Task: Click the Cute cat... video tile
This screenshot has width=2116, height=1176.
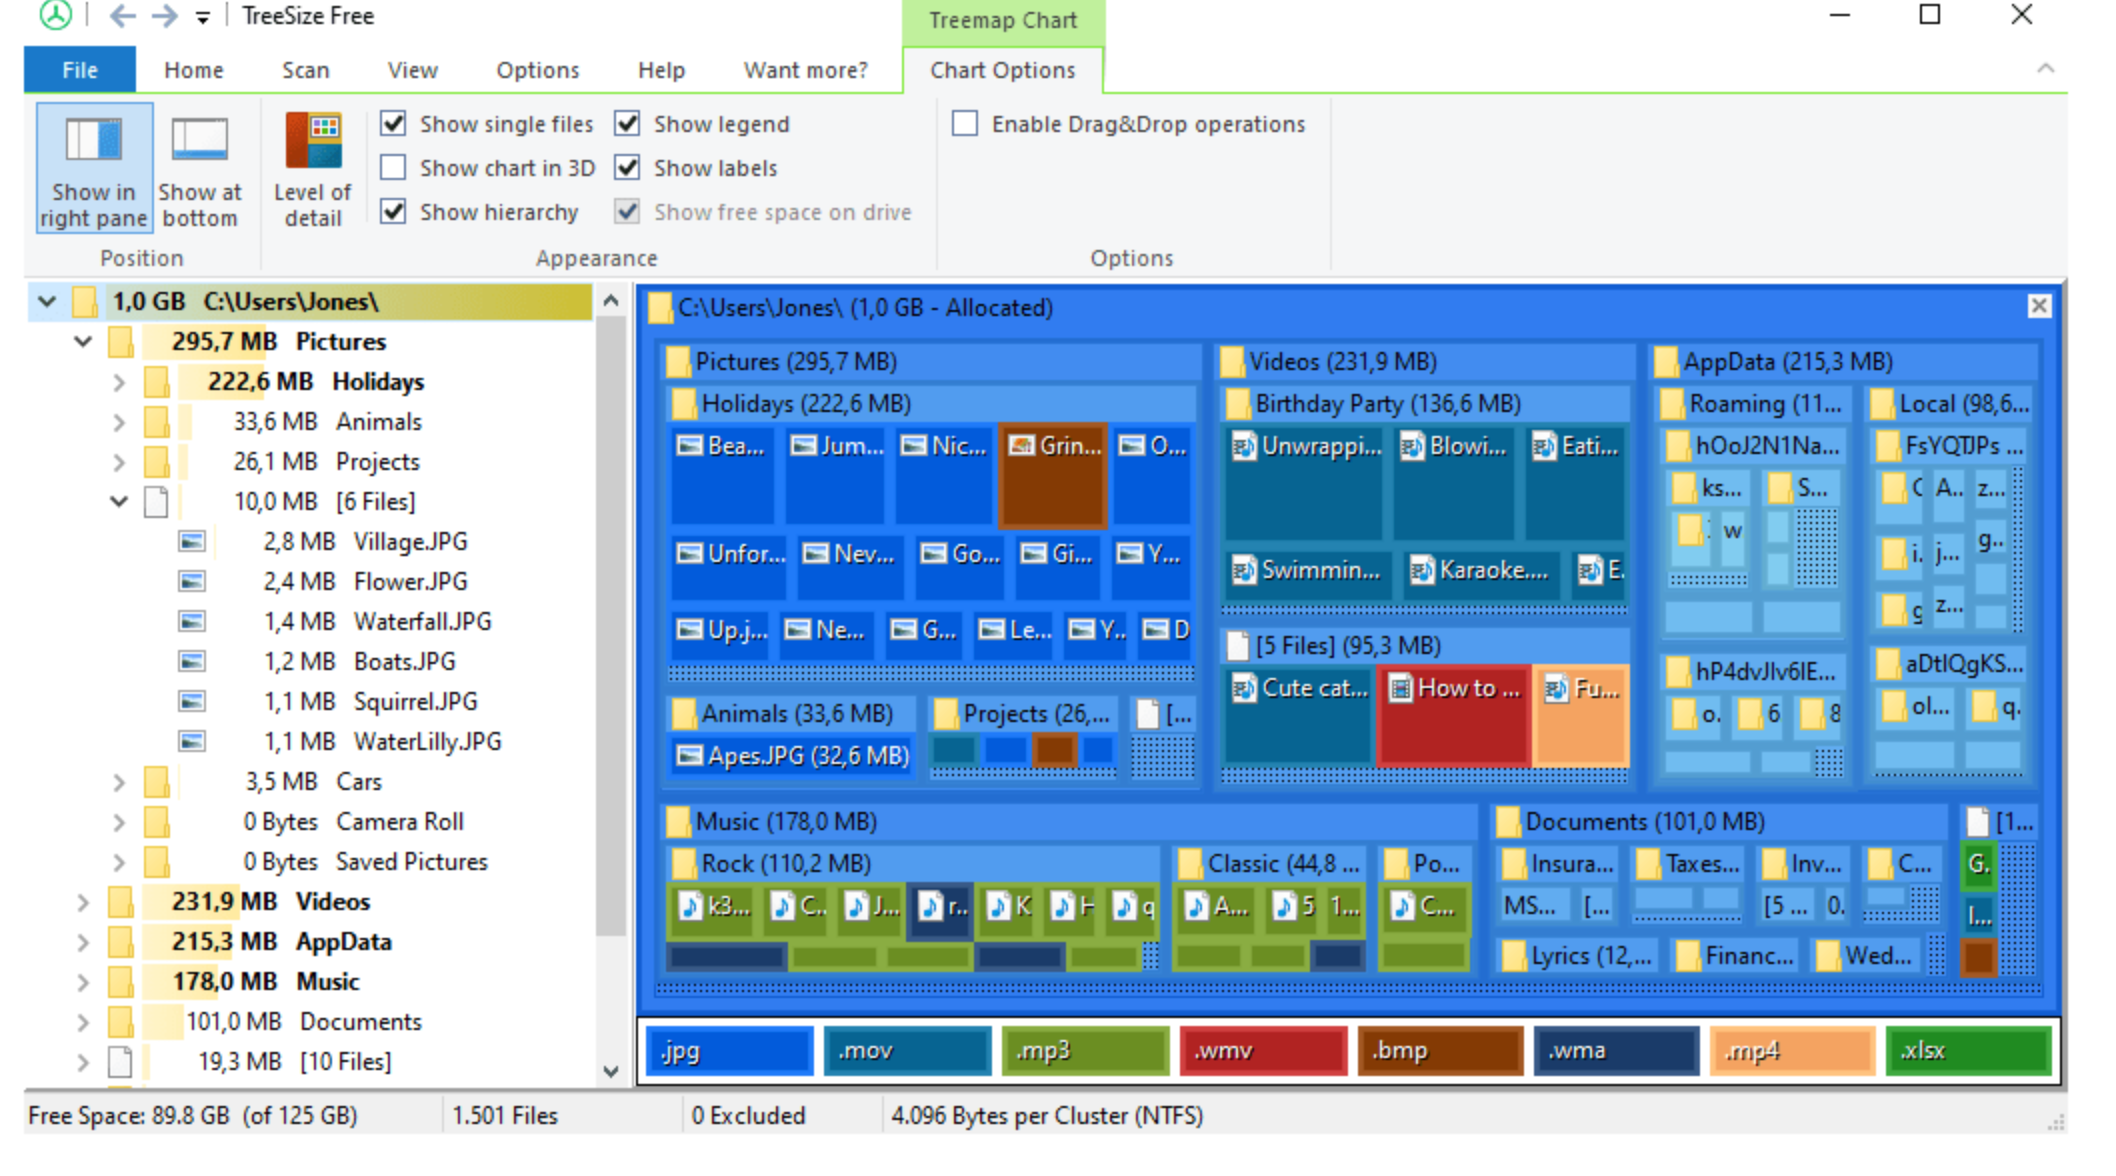Action: tap(1298, 717)
